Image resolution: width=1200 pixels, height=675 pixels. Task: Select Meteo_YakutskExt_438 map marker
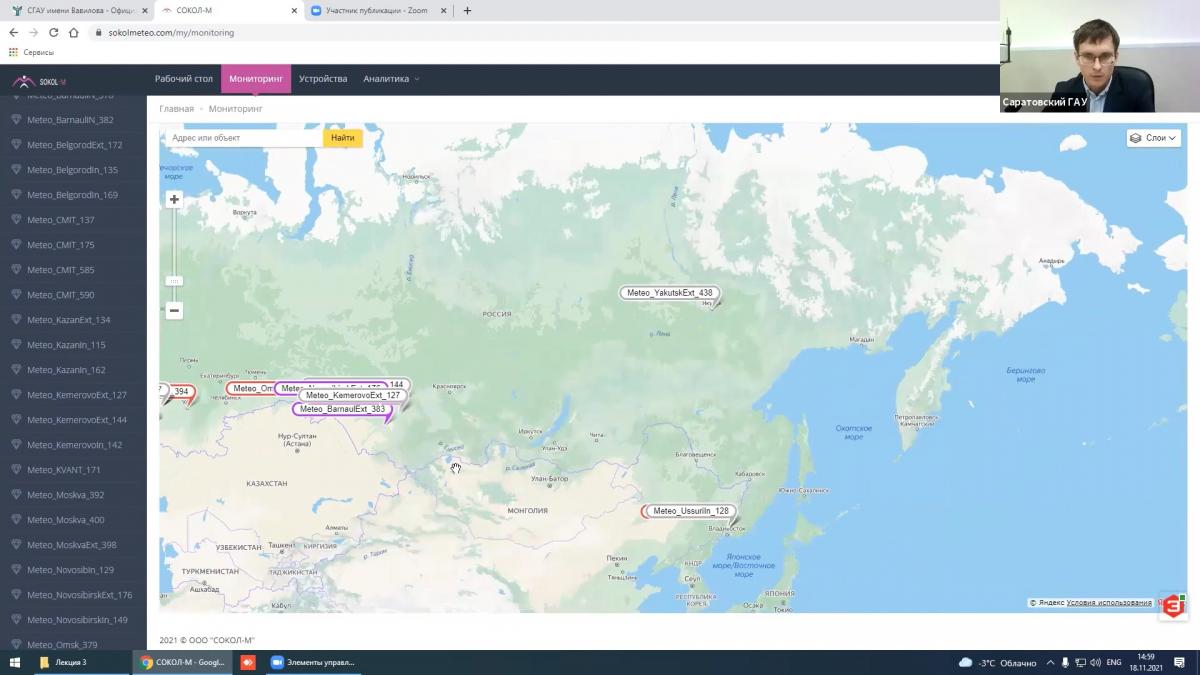point(669,293)
